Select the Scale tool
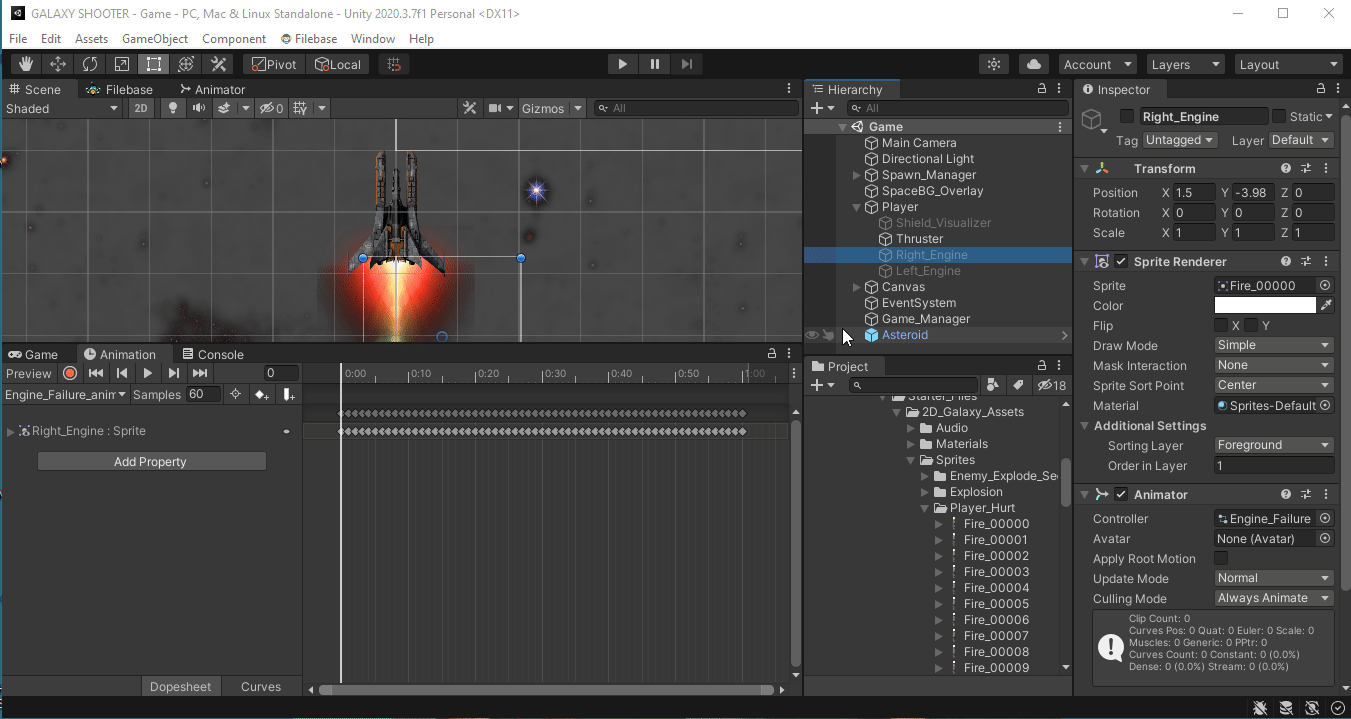Screen dimensions: 1351x719 122,64
